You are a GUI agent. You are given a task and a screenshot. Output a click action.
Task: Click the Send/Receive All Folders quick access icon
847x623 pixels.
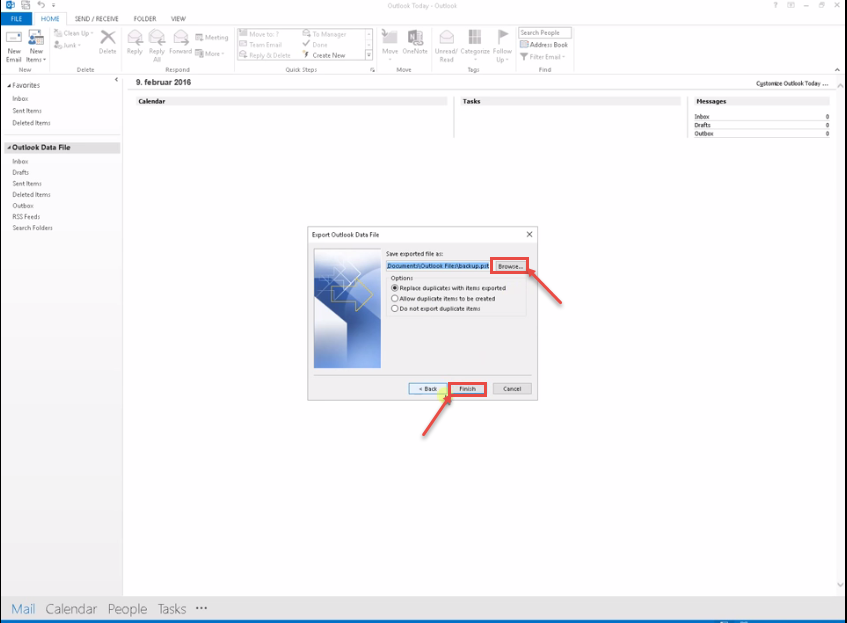tap(25, 5)
